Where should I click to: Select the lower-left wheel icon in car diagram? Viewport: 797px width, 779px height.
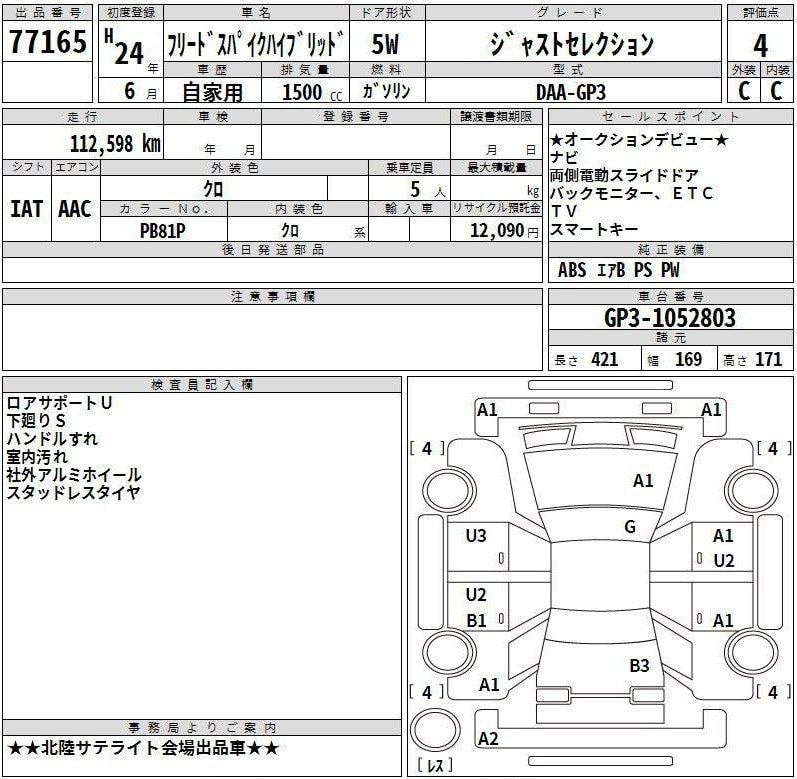click(441, 653)
